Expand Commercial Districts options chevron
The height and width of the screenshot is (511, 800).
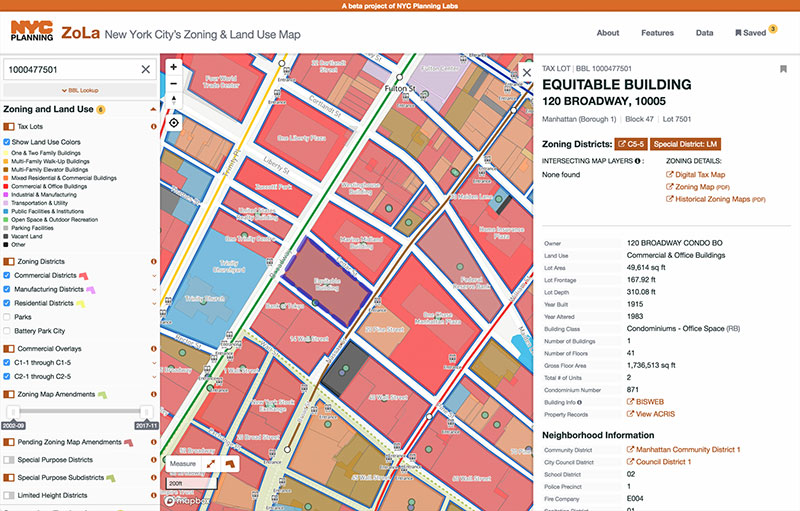[x=154, y=275]
